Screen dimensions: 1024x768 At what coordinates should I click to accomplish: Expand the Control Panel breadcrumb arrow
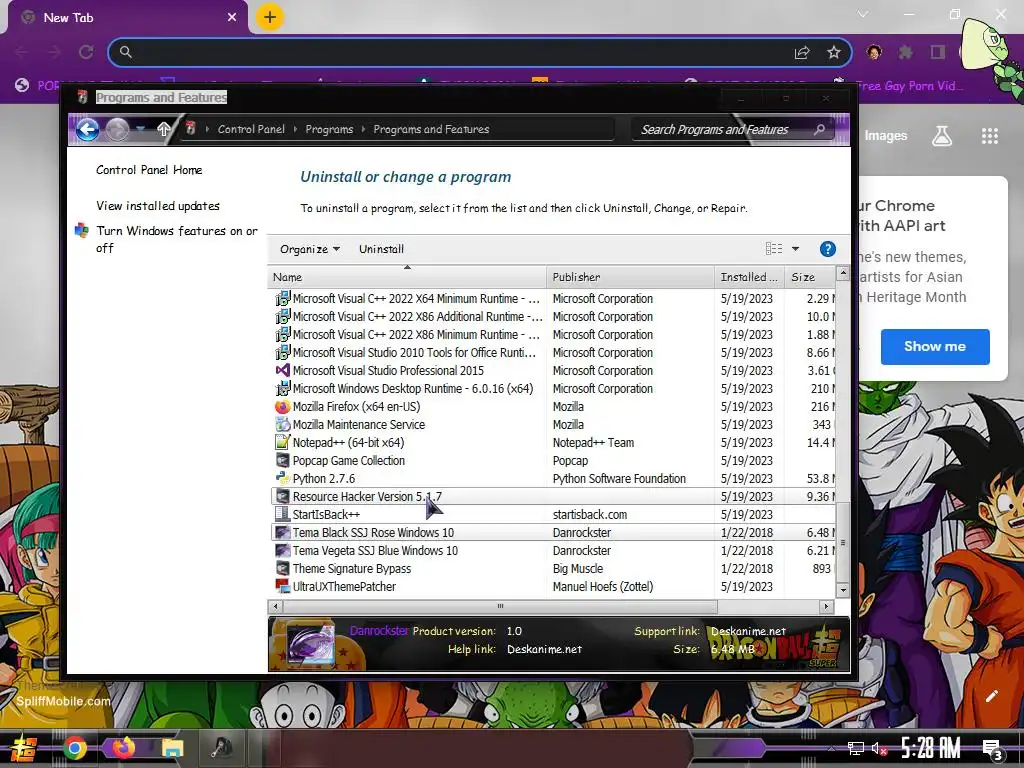click(295, 129)
